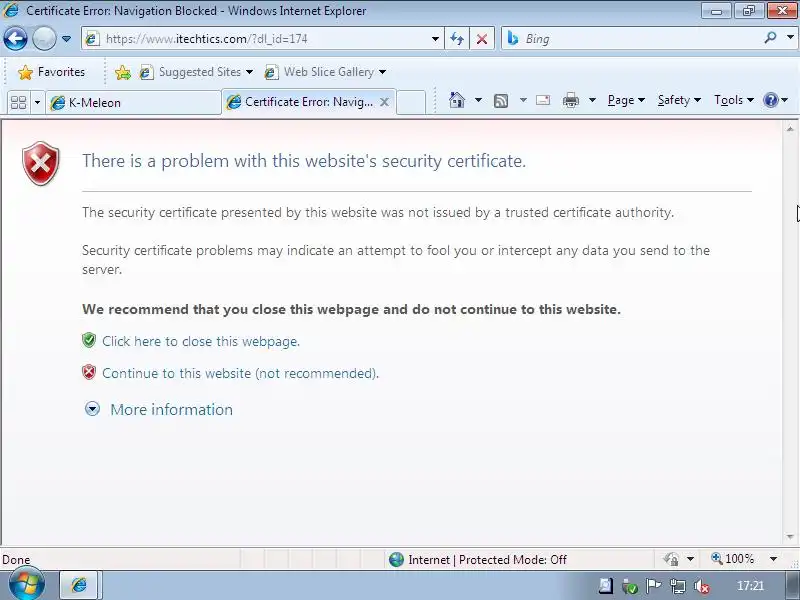Click 'Continue to this website (not recommended)' link

[240, 373]
